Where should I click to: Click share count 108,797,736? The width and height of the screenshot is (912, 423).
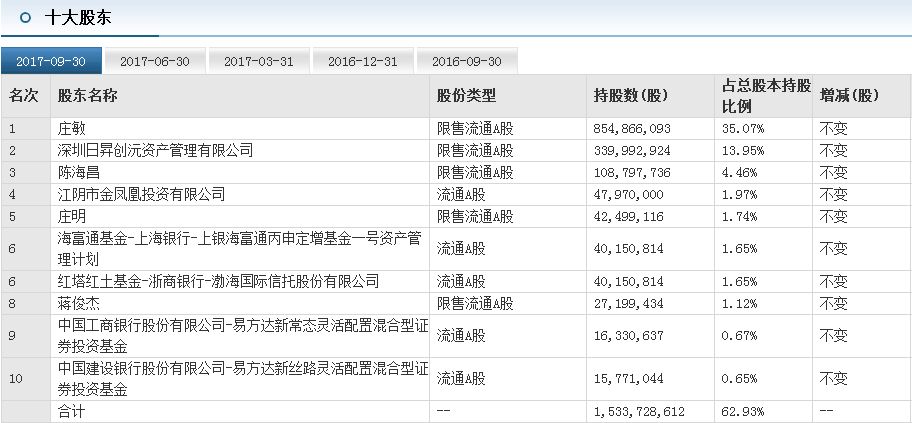[x=632, y=173]
